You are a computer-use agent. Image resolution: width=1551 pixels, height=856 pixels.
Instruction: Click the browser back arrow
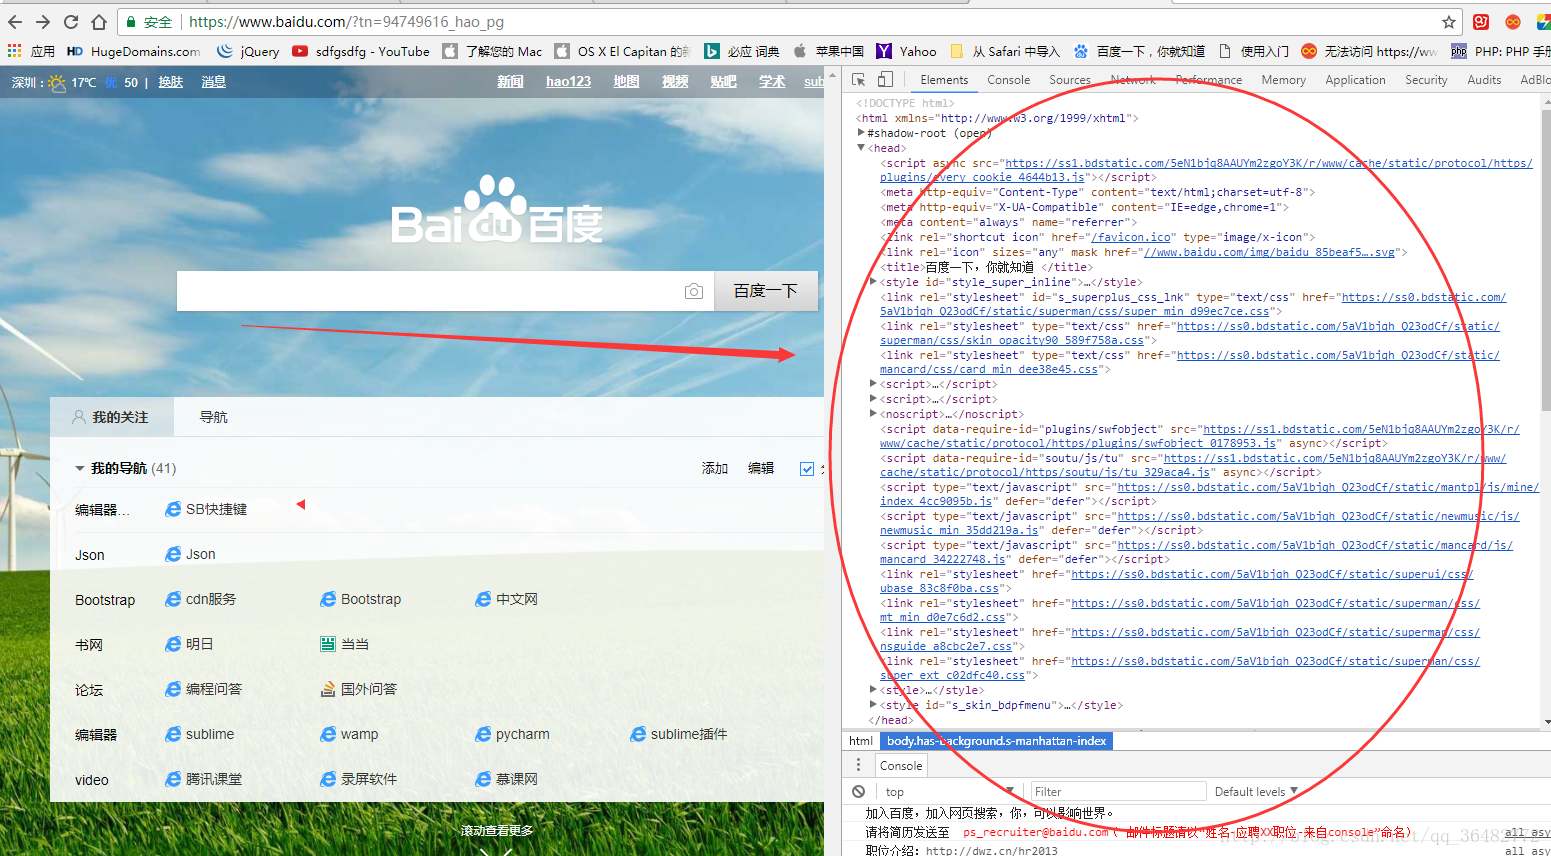pyautogui.click(x=15, y=21)
